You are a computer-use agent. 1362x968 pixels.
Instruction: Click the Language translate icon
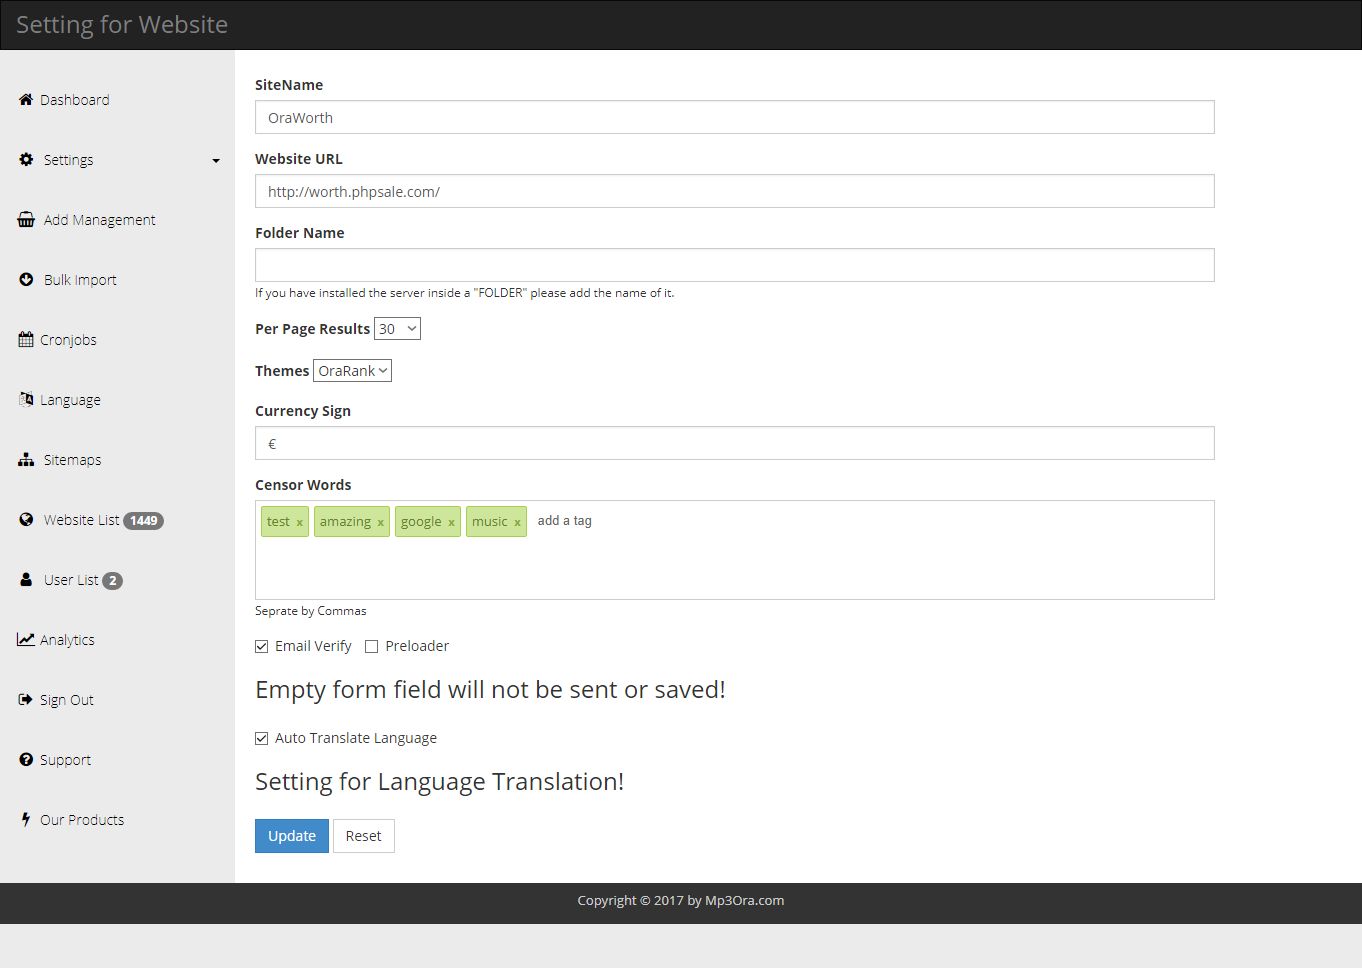coord(26,400)
